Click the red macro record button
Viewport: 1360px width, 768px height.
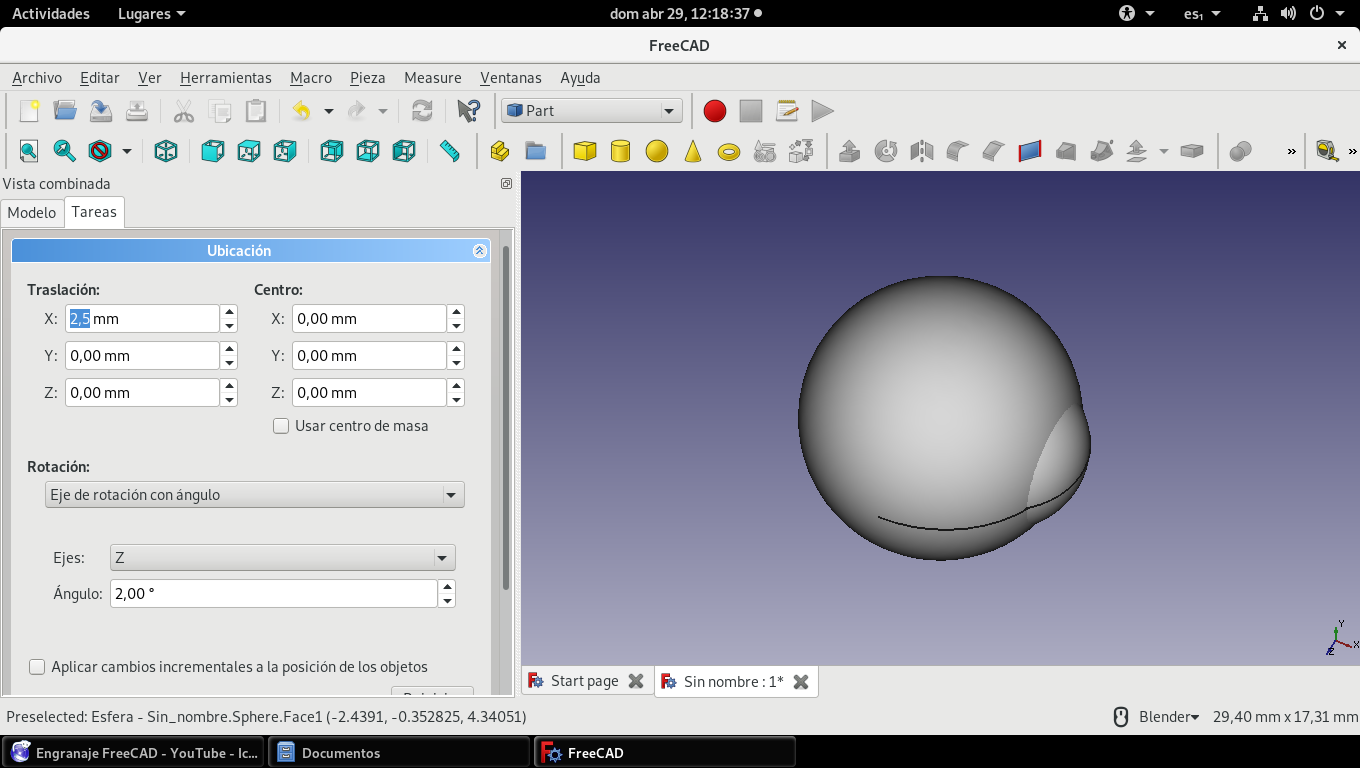click(x=714, y=111)
